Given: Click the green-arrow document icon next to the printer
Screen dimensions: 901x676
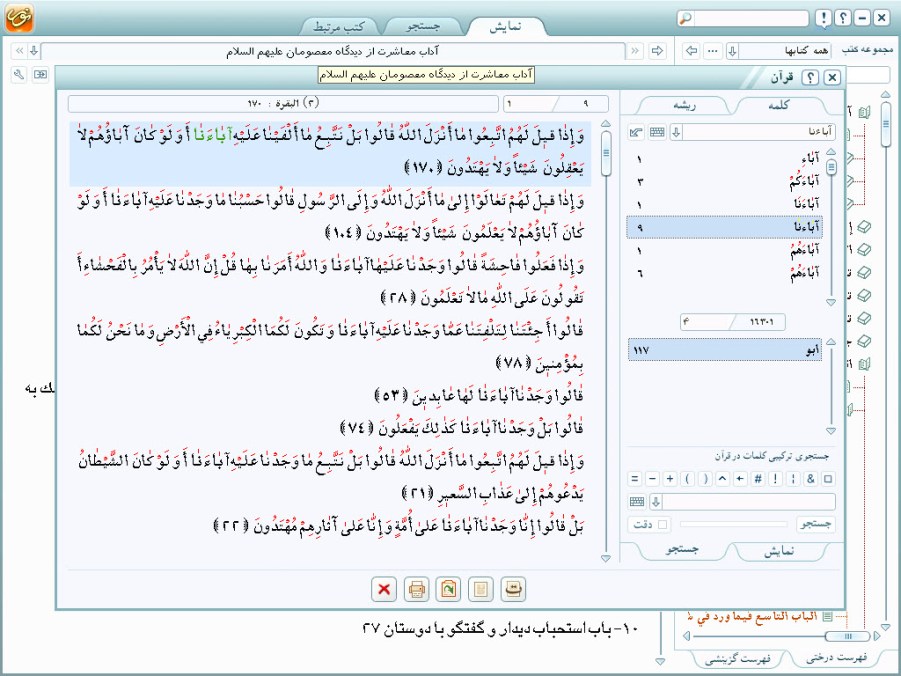Looking at the screenshot, I should (448, 589).
